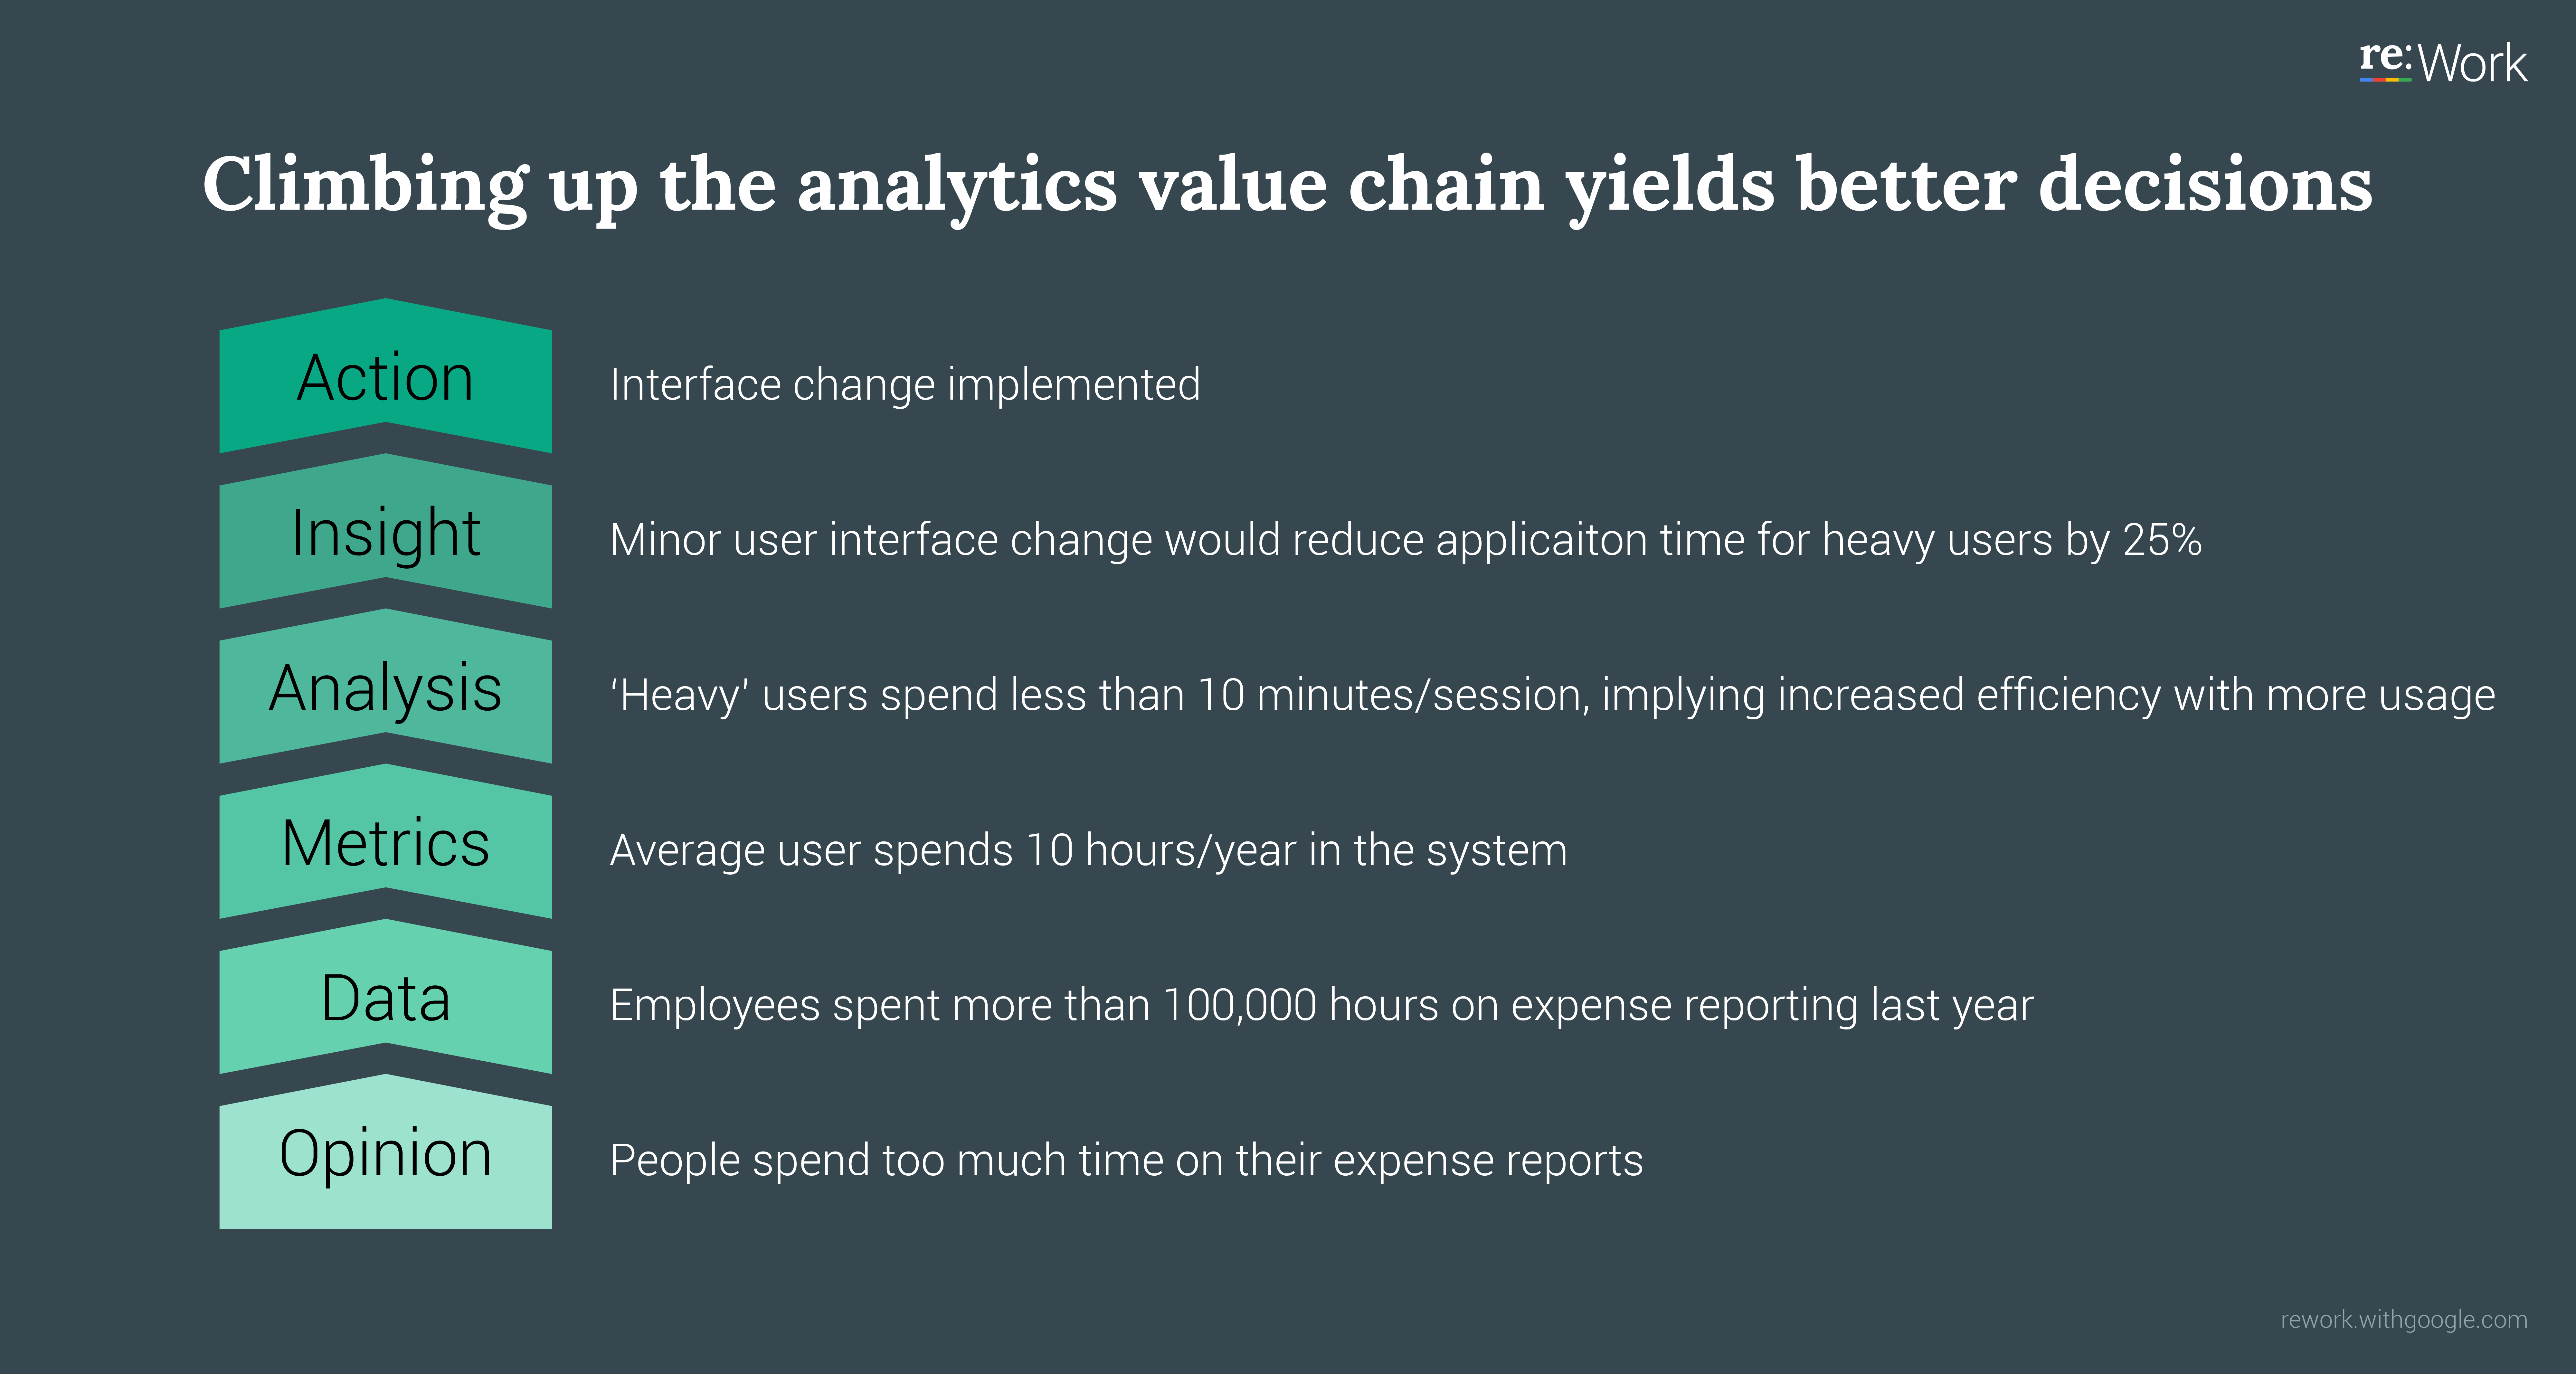Select the Data chevron block

(x=385, y=996)
